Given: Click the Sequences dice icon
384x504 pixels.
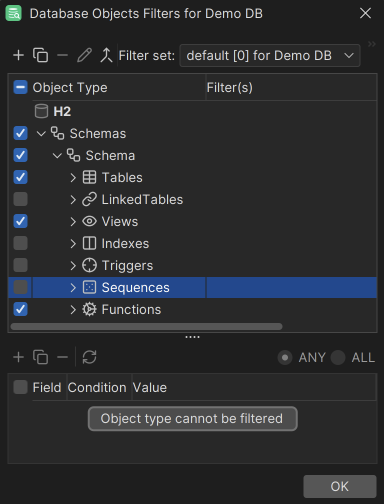Looking at the screenshot, I should (89, 287).
